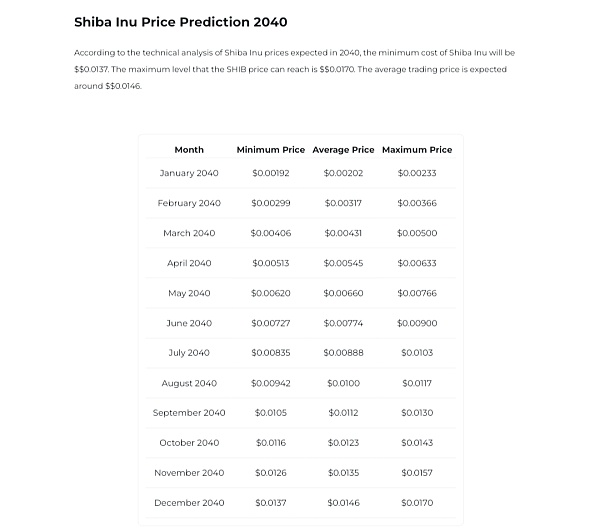
Task: Select the February 2040 row label
Action: point(189,203)
